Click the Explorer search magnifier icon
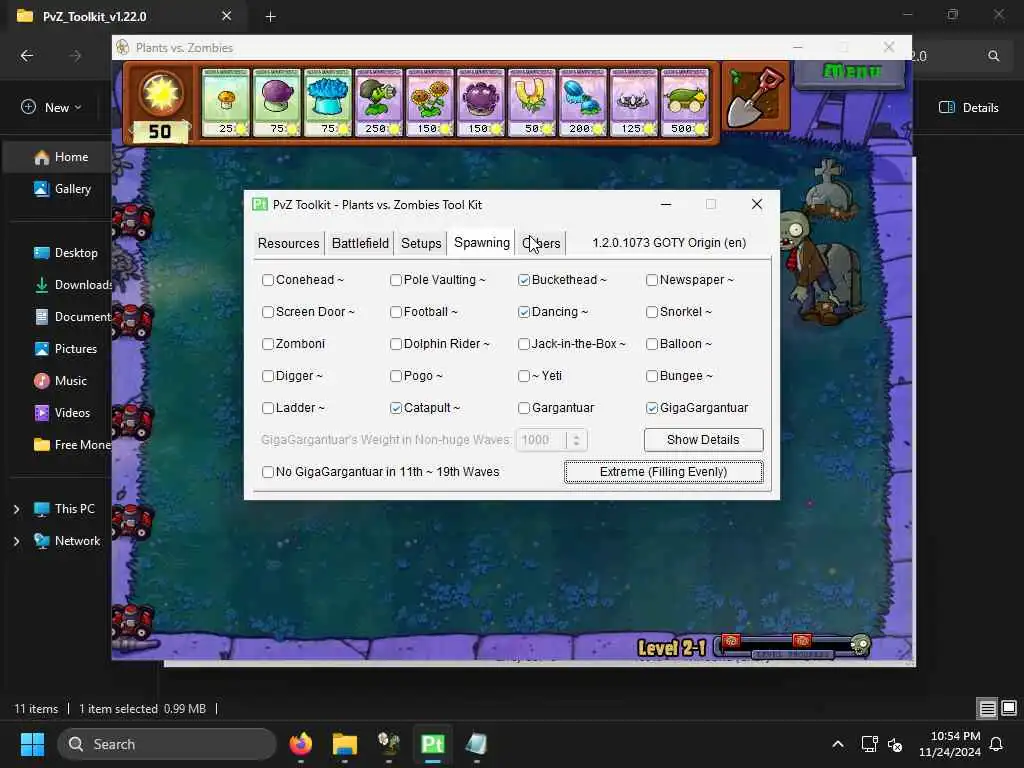The image size is (1024, 768). 993,56
